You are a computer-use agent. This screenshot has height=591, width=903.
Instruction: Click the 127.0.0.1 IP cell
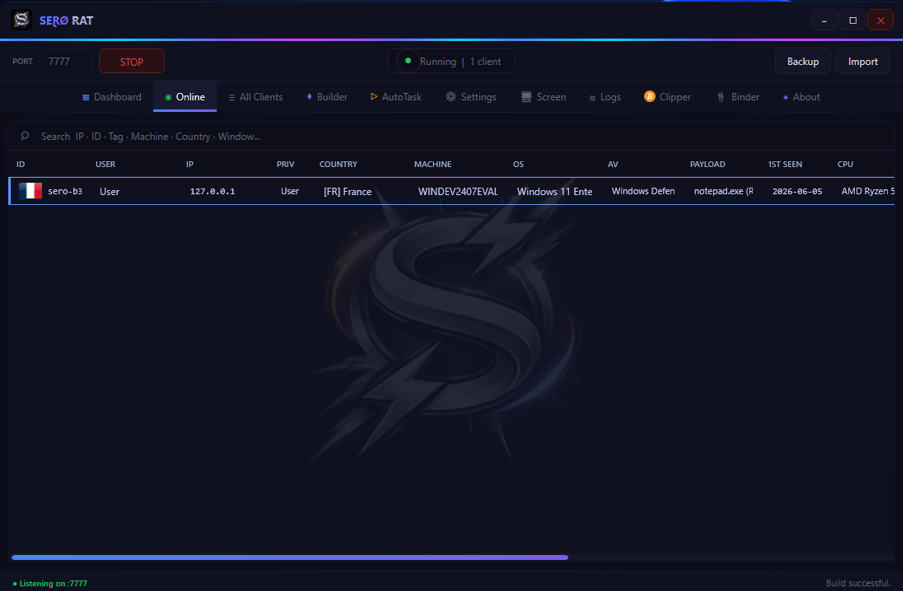[x=213, y=191]
